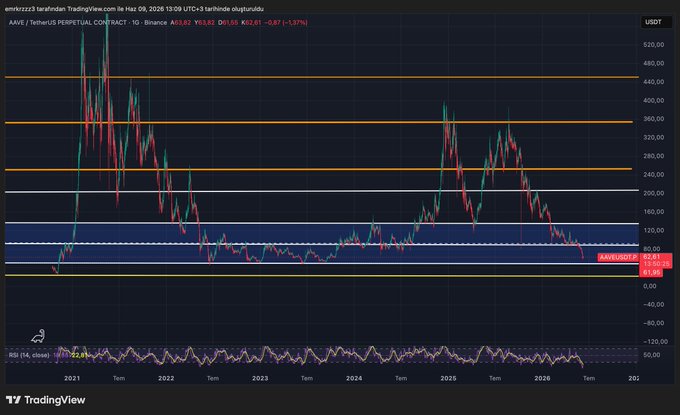Click the close value K62,61
Viewport: 680px width, 415px height.
tap(252, 23)
